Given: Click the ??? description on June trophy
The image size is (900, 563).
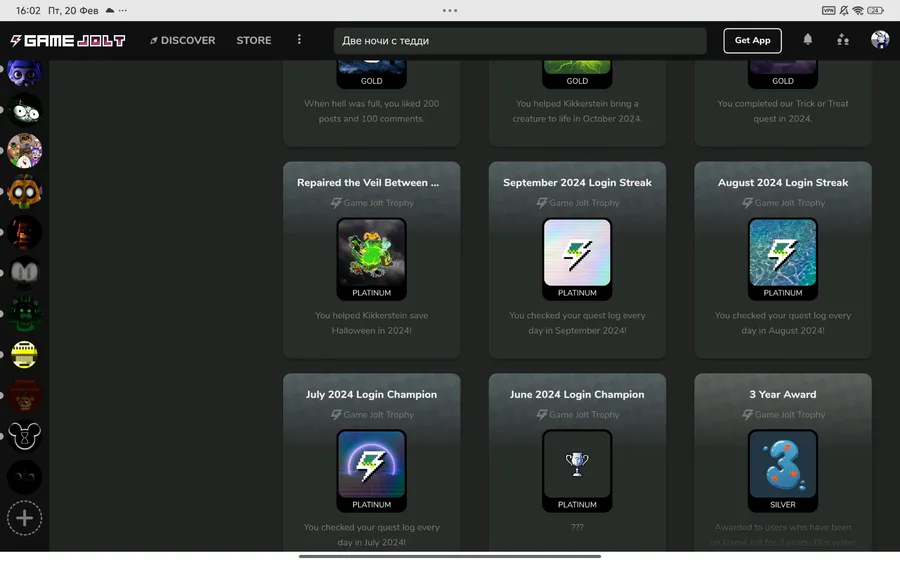Looking at the screenshot, I should [x=577, y=527].
